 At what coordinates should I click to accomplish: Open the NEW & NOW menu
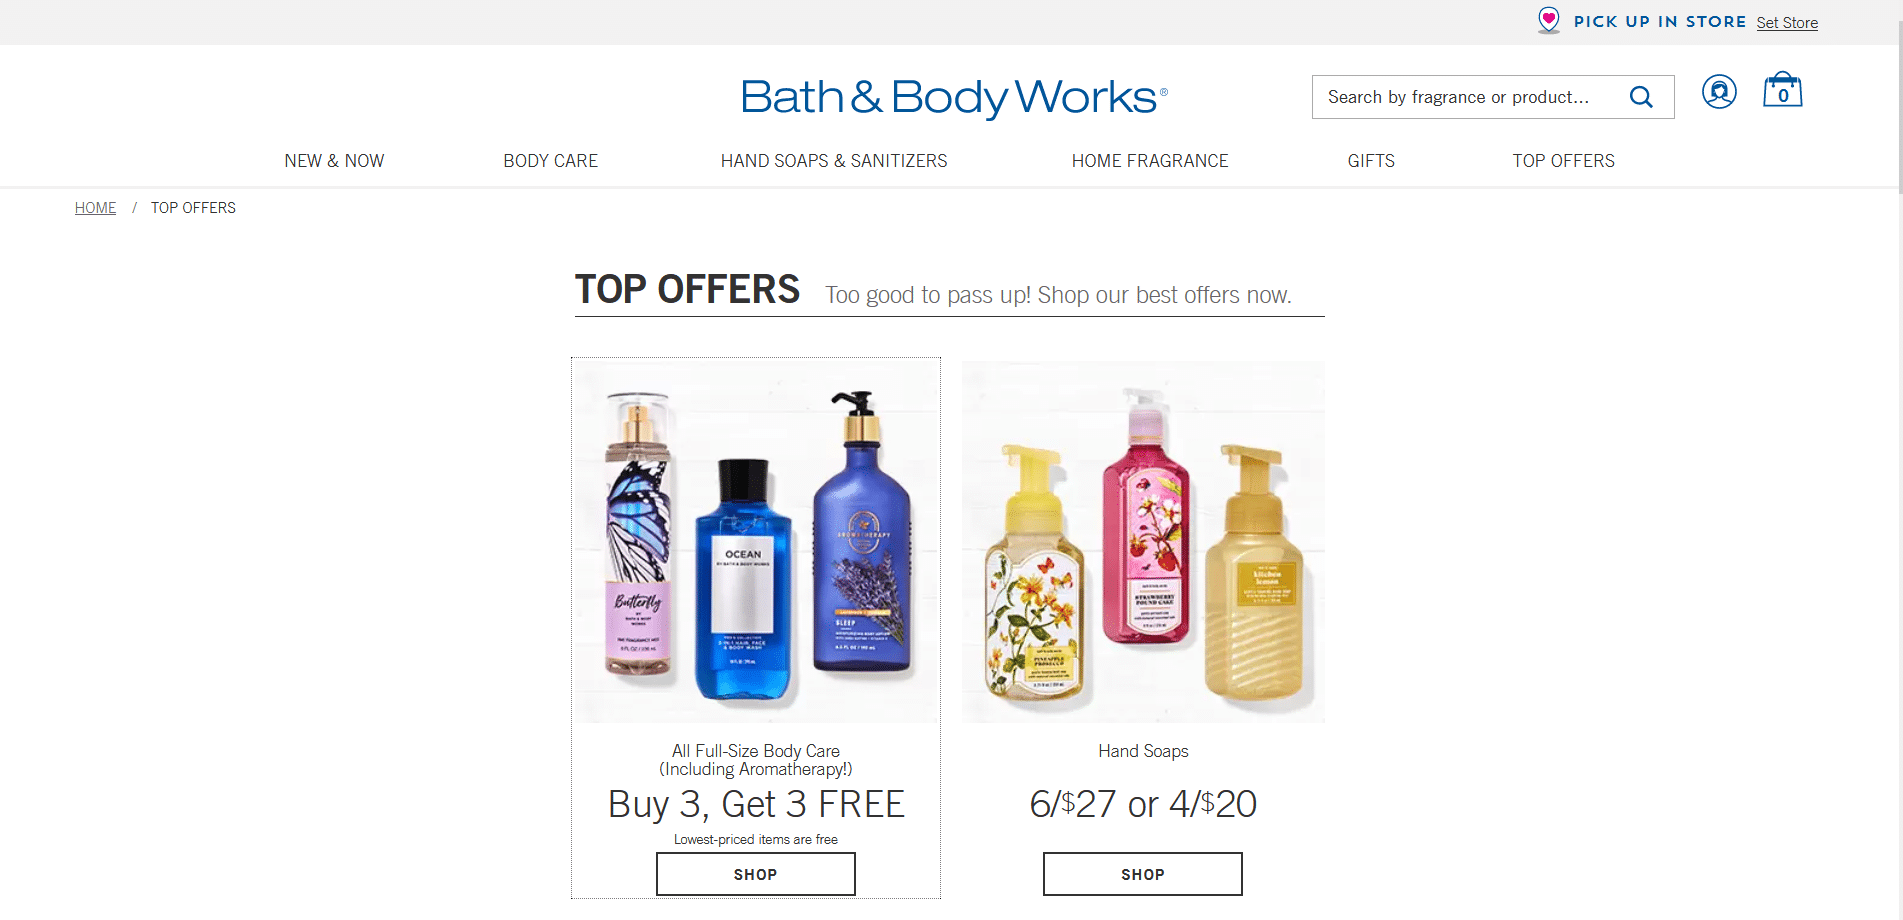point(334,161)
